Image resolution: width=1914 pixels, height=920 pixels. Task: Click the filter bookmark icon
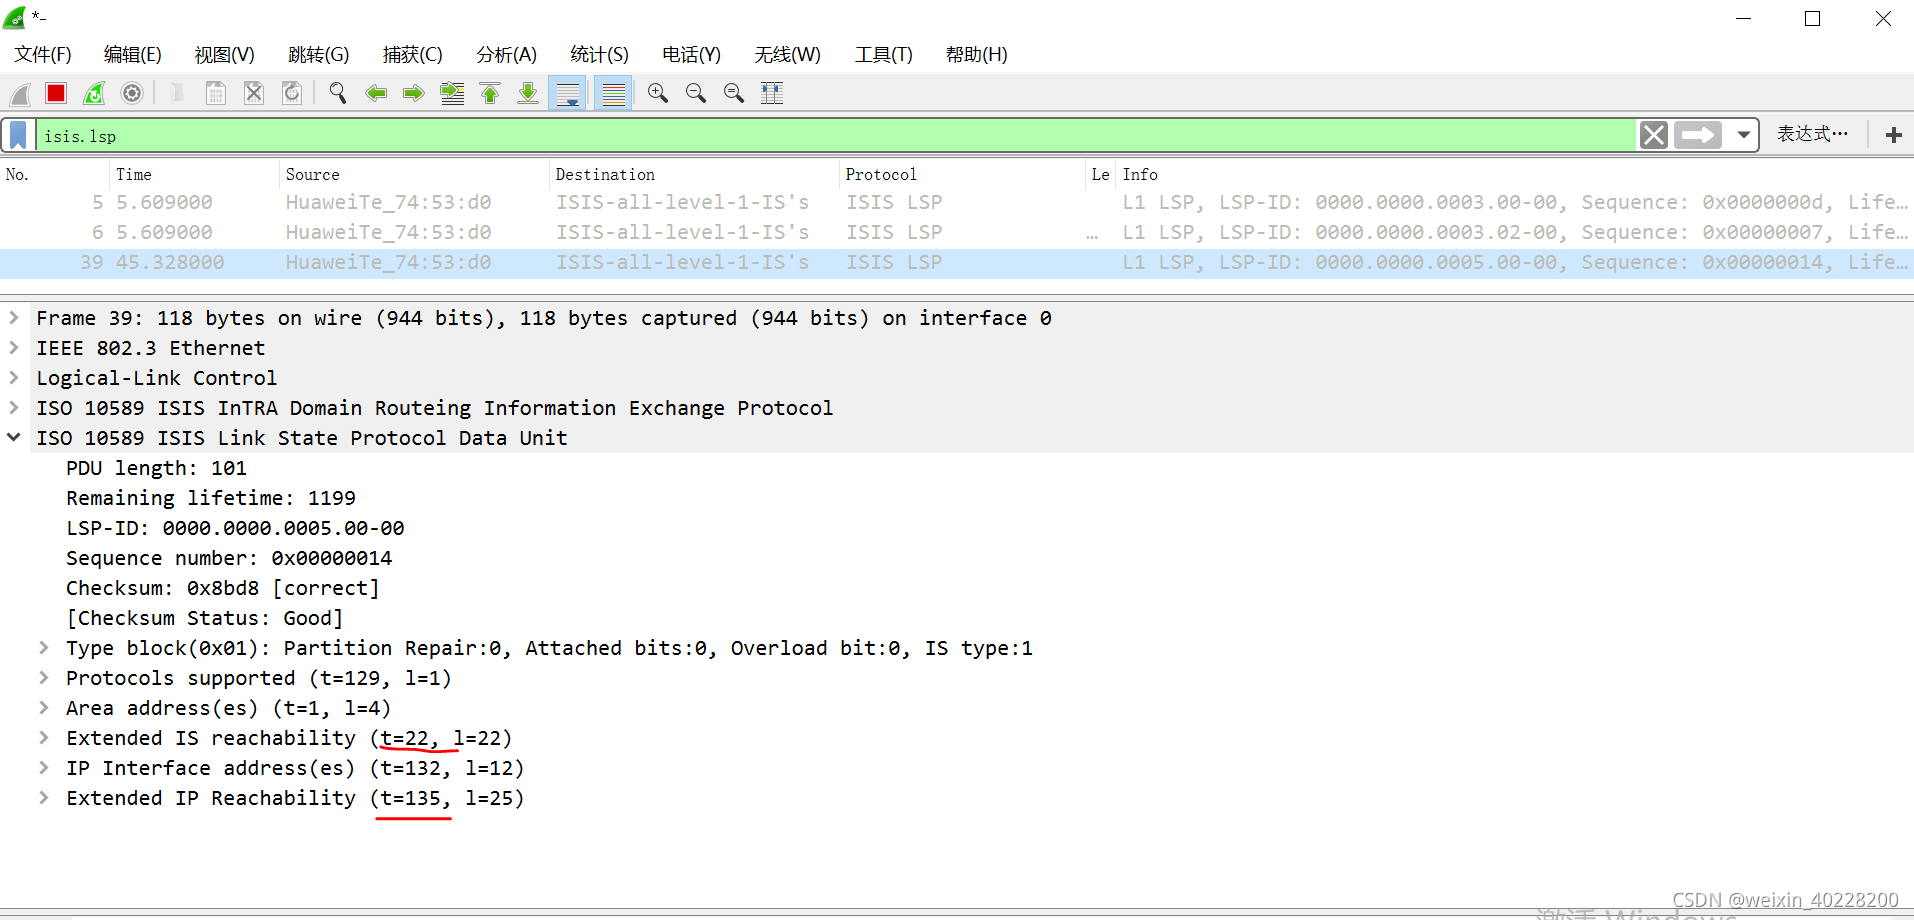(x=18, y=135)
